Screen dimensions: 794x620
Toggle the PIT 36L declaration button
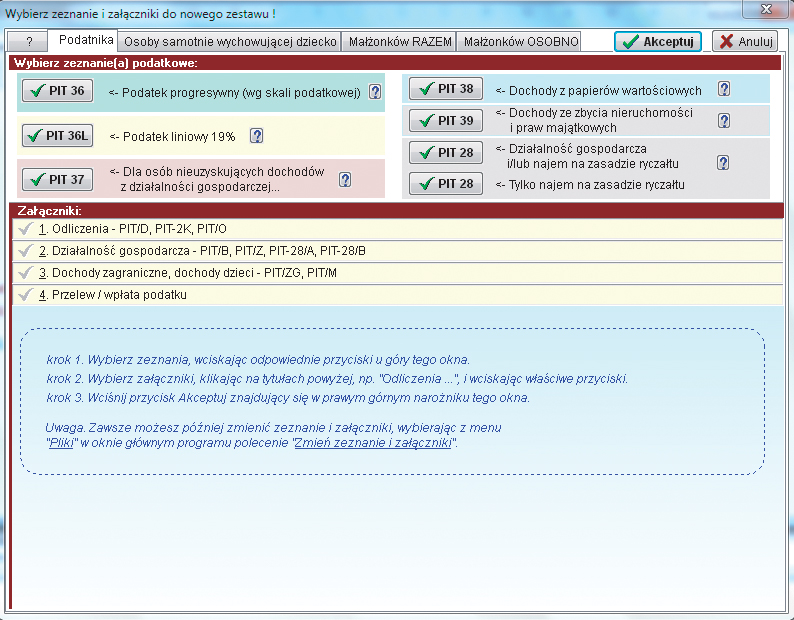pyautogui.click(x=59, y=136)
